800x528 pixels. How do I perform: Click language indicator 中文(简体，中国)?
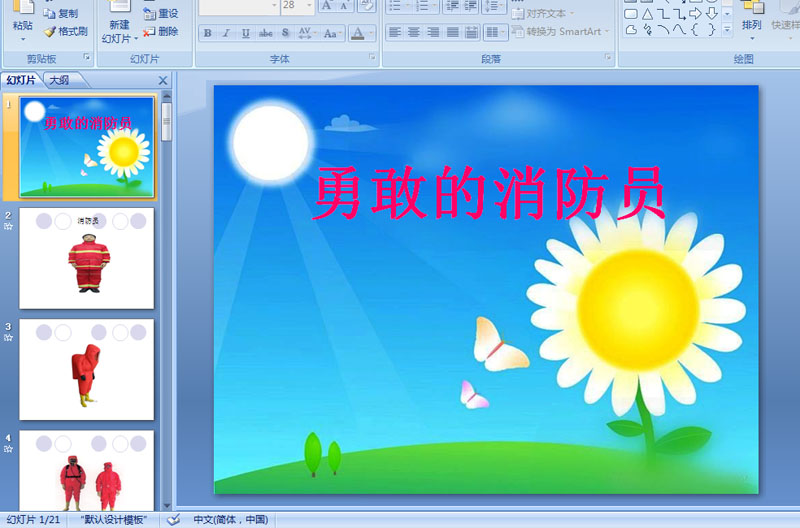(x=231, y=519)
